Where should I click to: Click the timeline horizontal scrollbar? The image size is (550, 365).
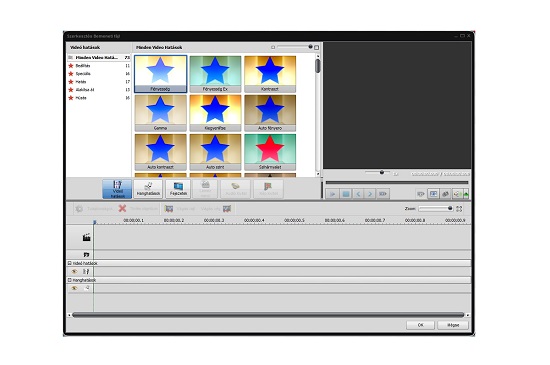click(268, 315)
